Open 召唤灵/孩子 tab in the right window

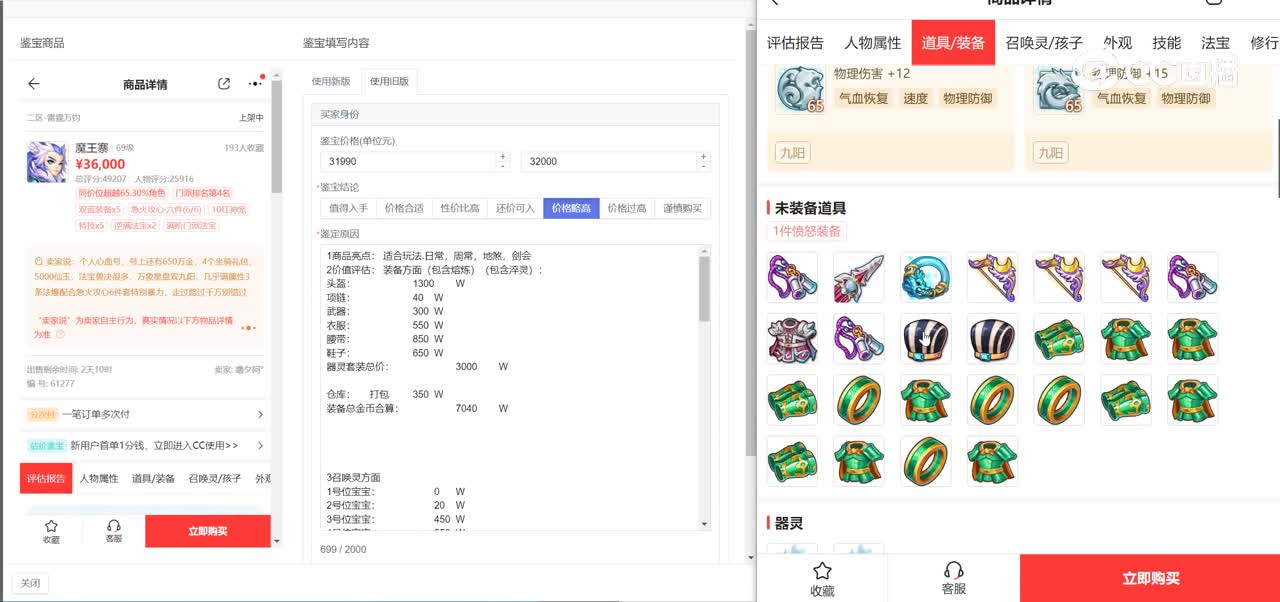[1044, 42]
